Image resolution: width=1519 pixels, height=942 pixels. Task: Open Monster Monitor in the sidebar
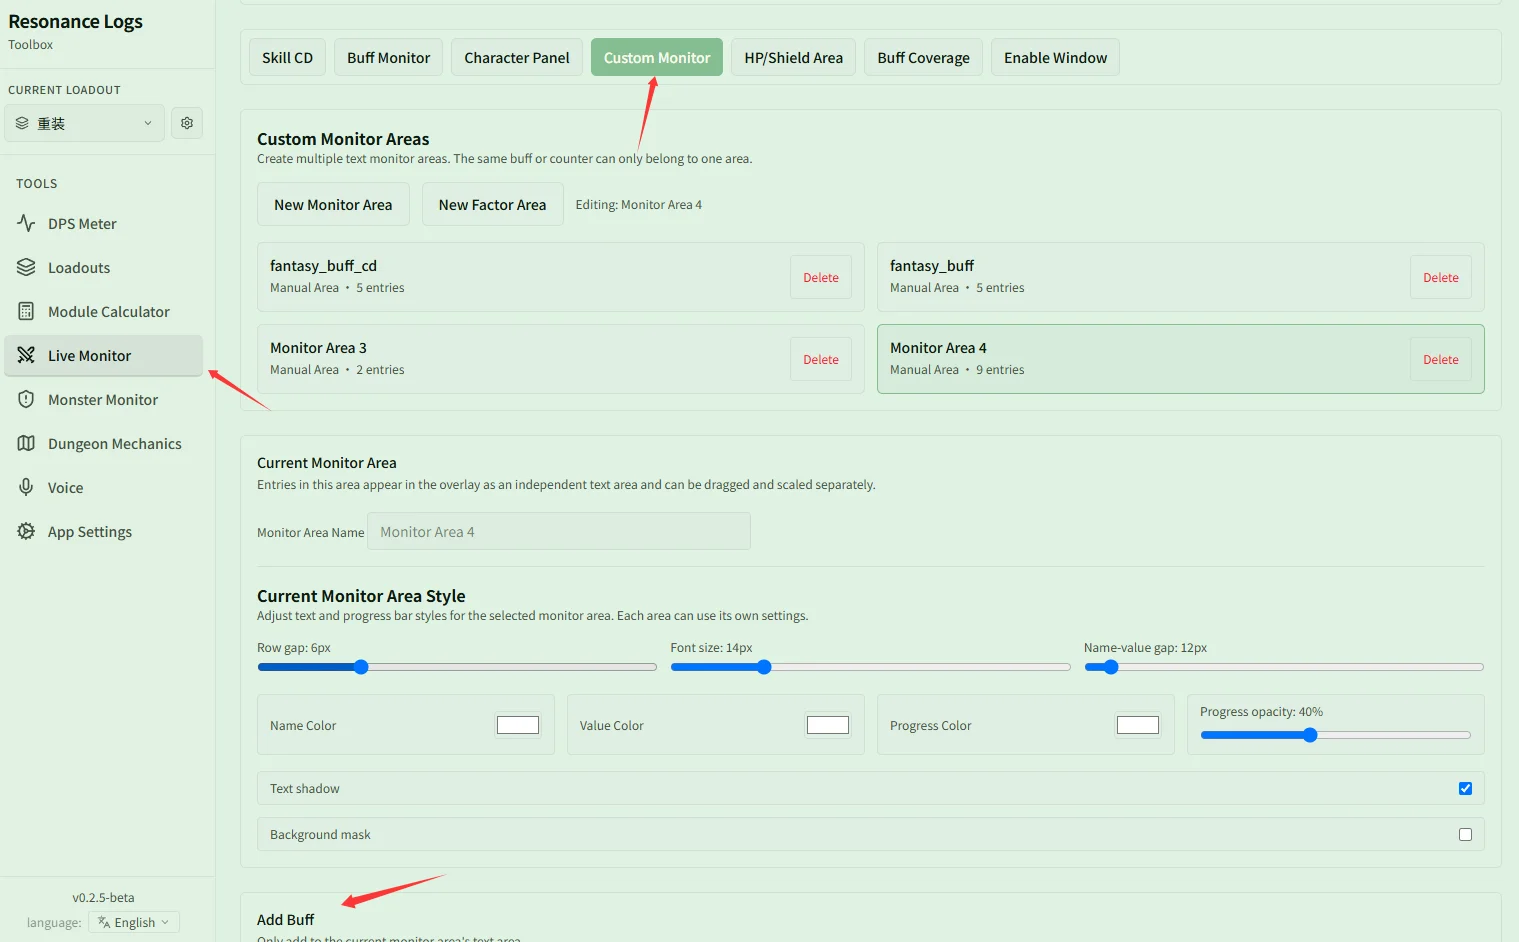click(103, 399)
